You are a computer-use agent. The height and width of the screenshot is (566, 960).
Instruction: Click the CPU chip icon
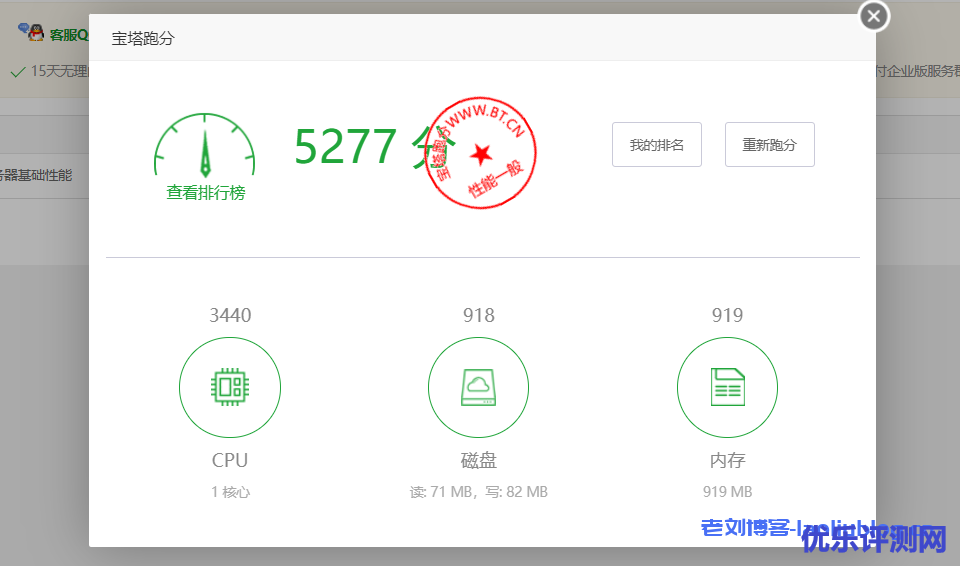230,387
